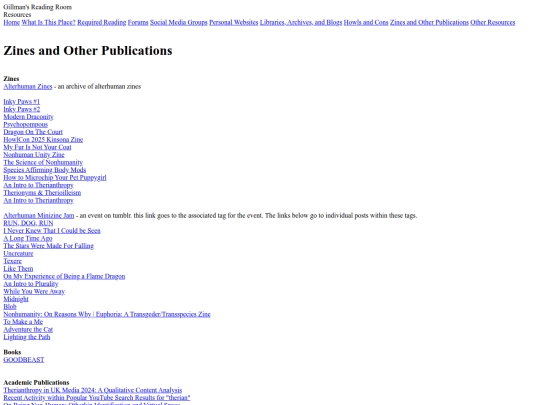Open the Uncreature minizine link
Image resolution: width=540 pixels, height=405 pixels.
(x=18, y=253)
